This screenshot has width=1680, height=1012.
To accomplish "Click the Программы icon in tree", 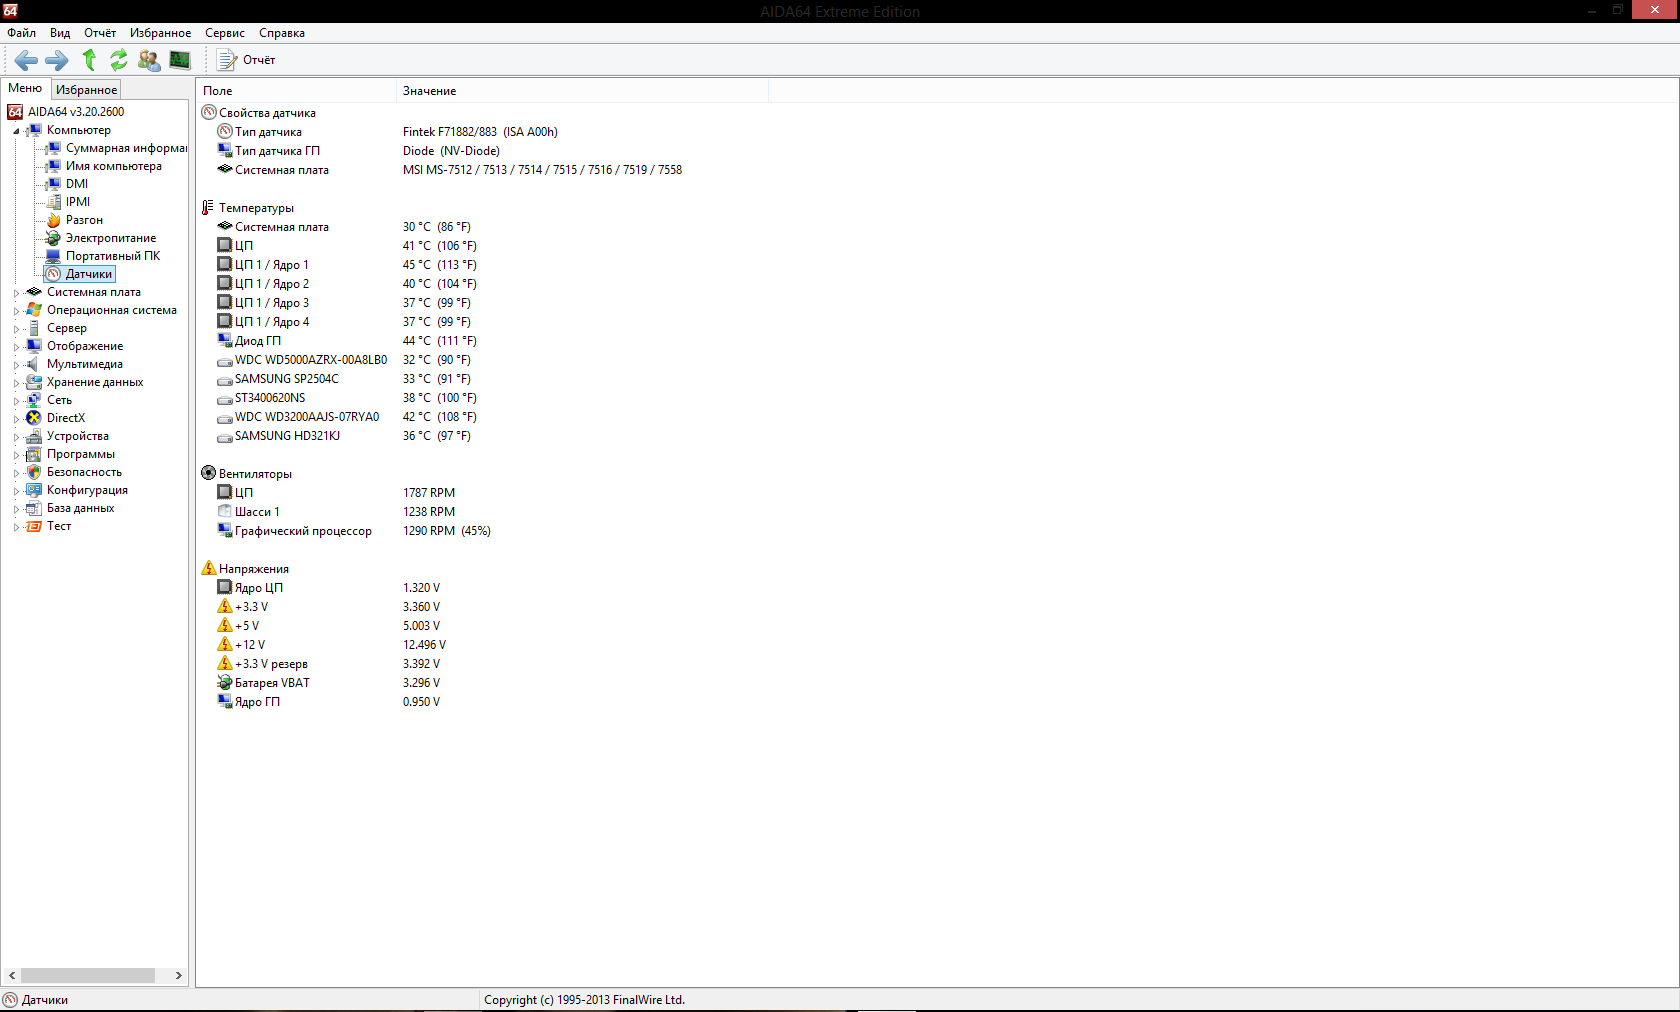I will (34, 454).
